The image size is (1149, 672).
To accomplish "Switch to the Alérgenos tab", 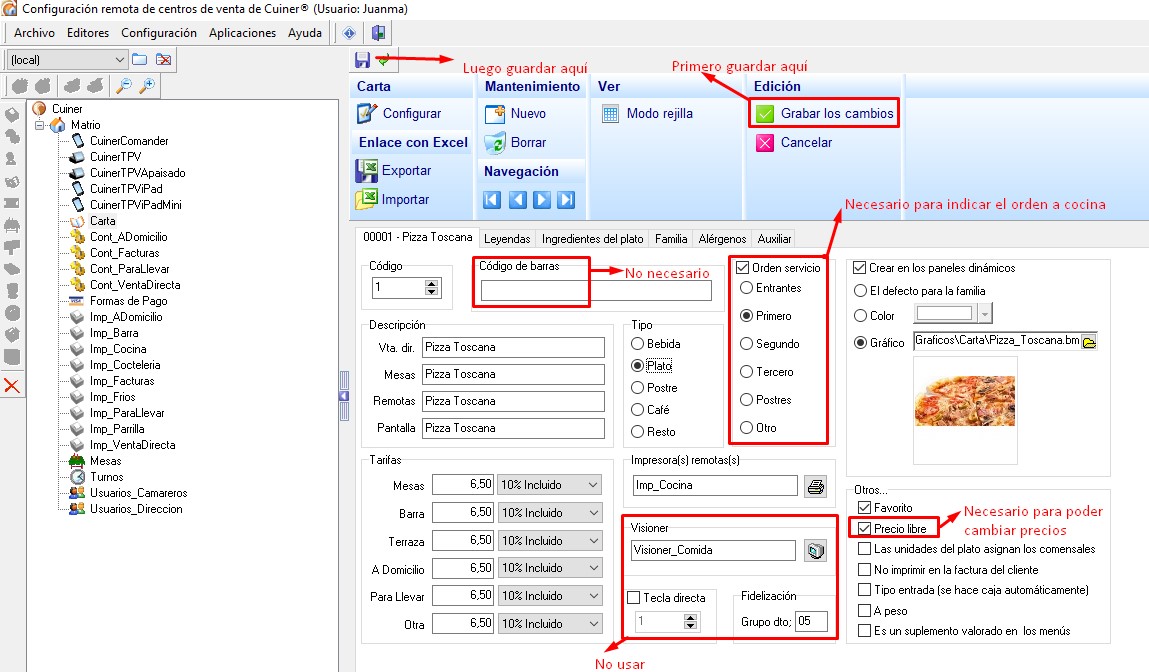I will point(723,239).
